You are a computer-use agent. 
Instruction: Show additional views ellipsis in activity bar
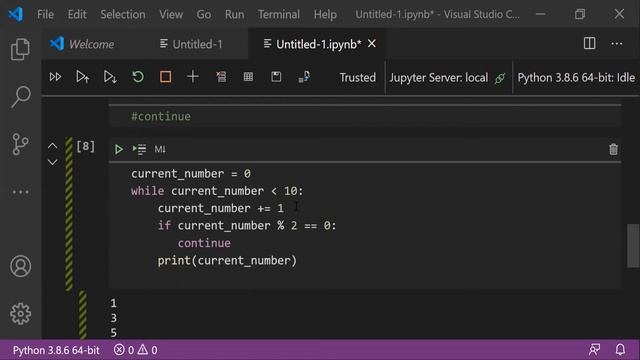pos(20,192)
